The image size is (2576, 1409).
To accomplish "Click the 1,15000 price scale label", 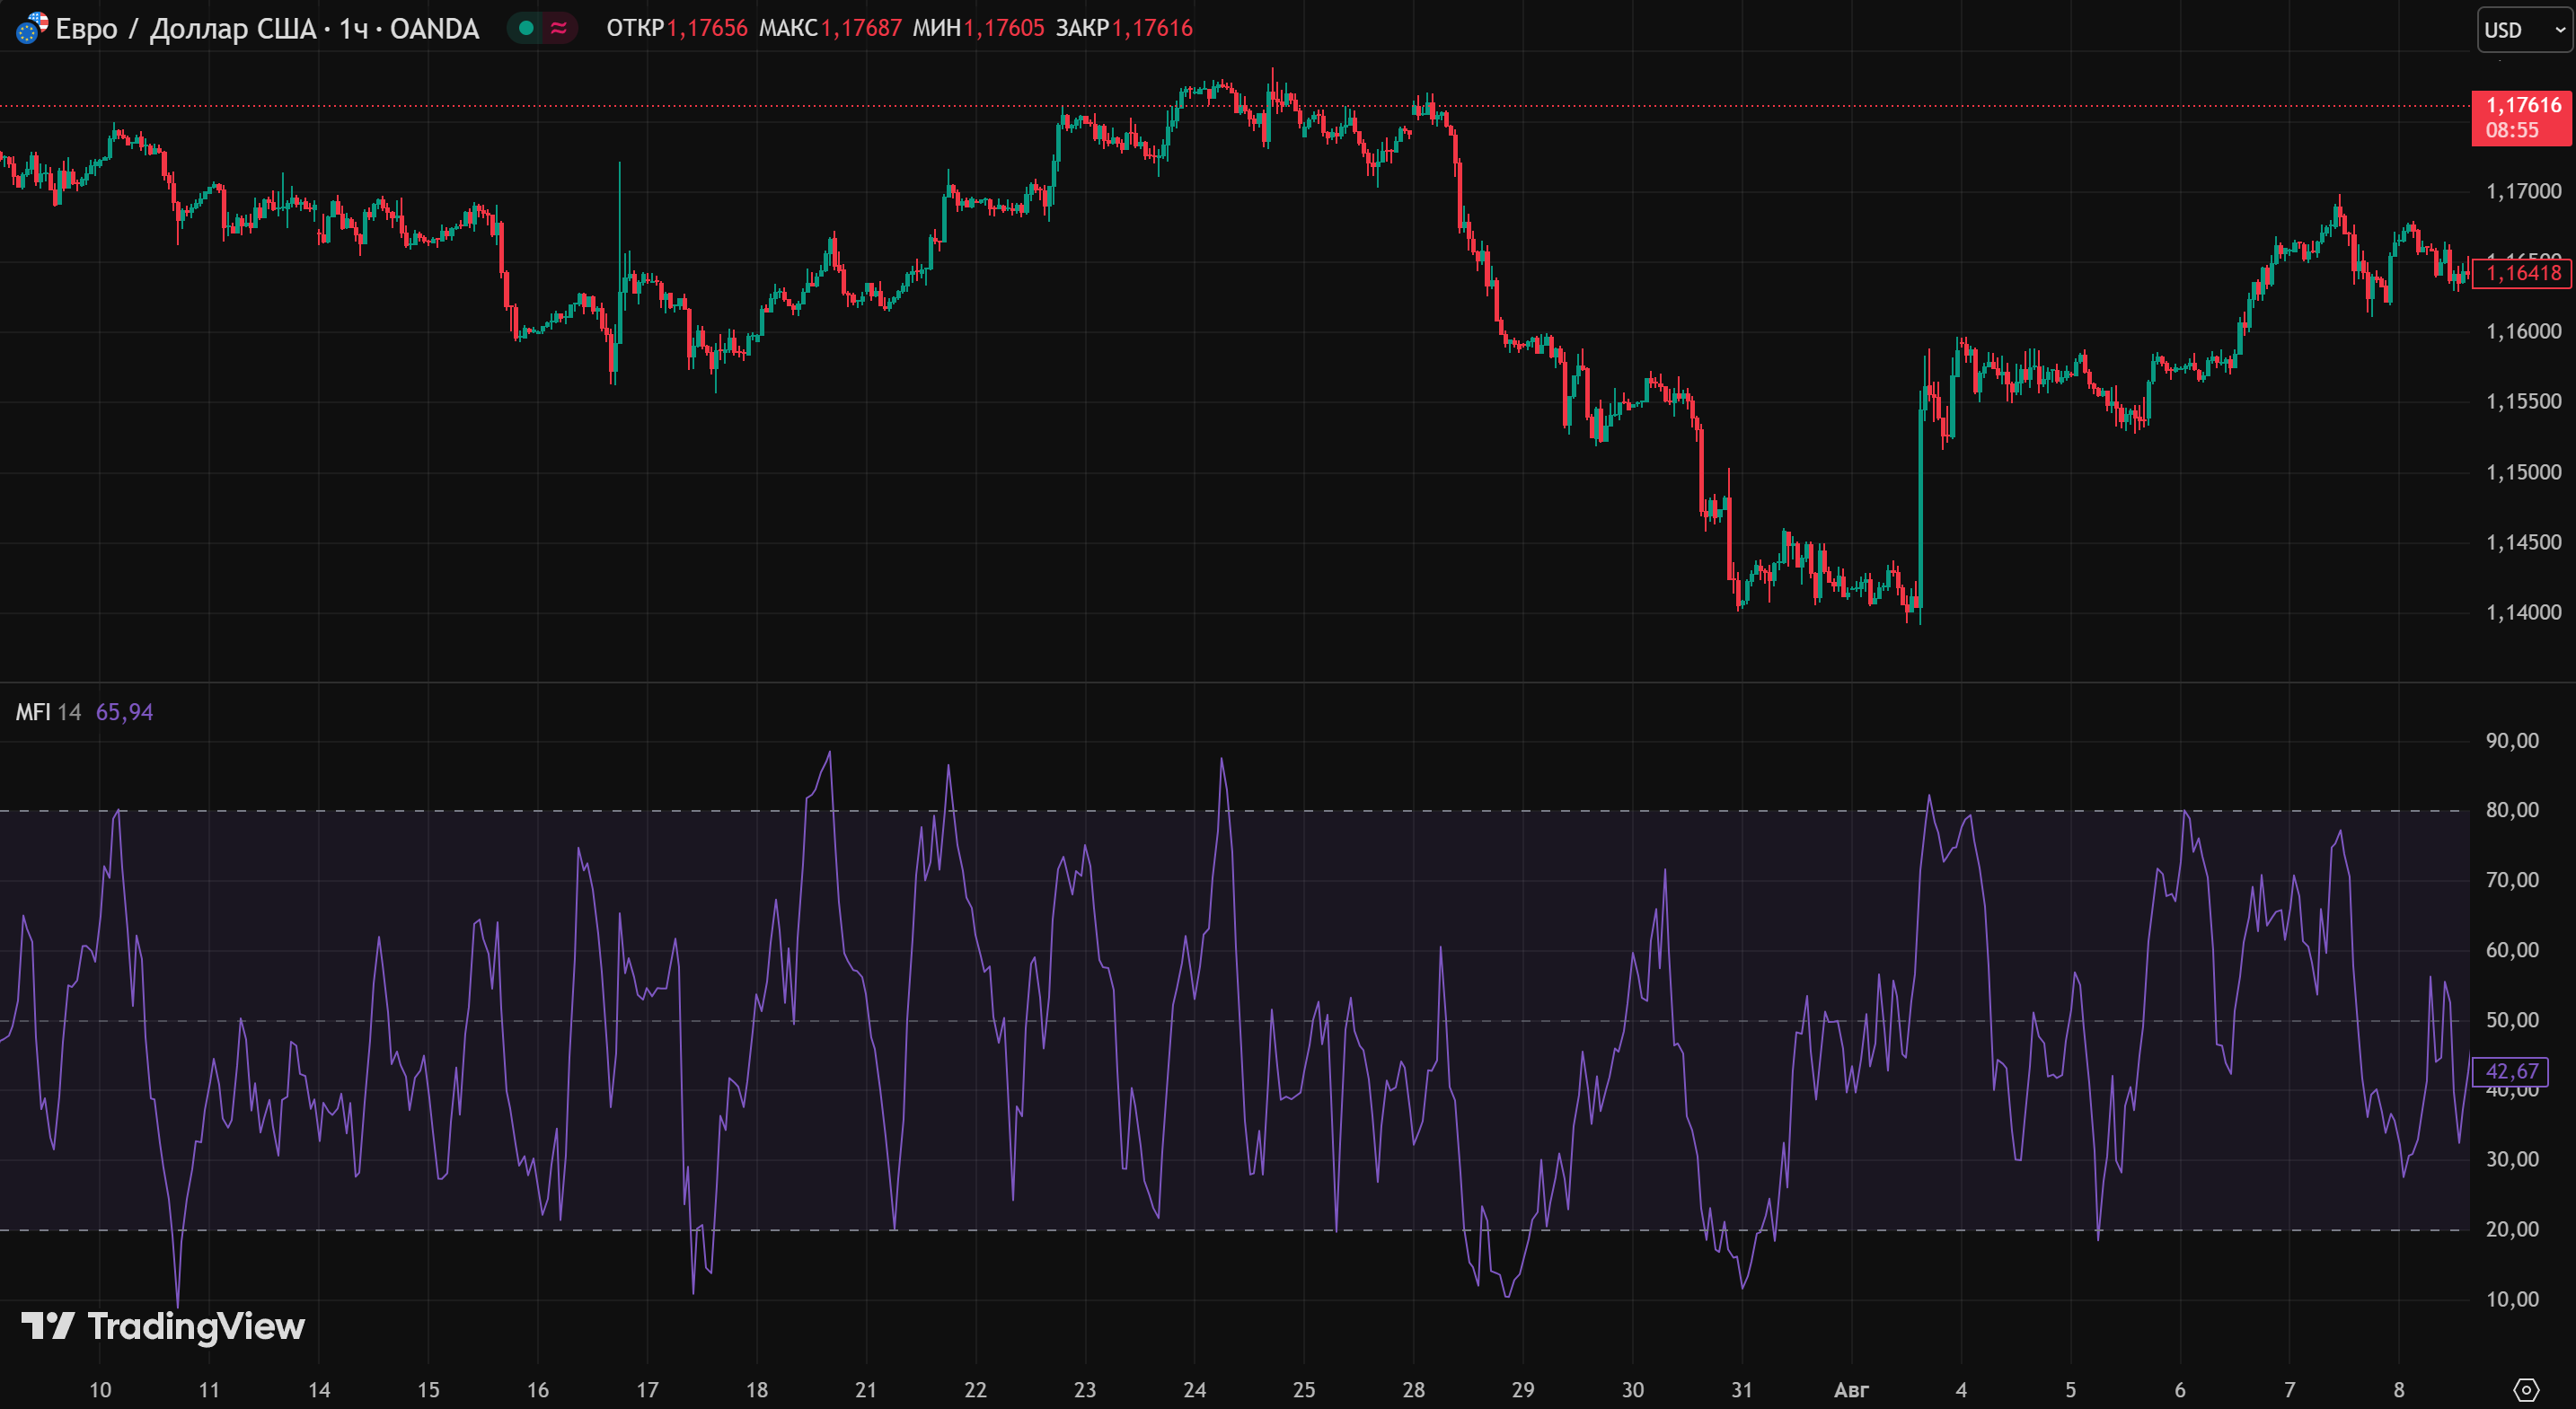I will [2523, 472].
